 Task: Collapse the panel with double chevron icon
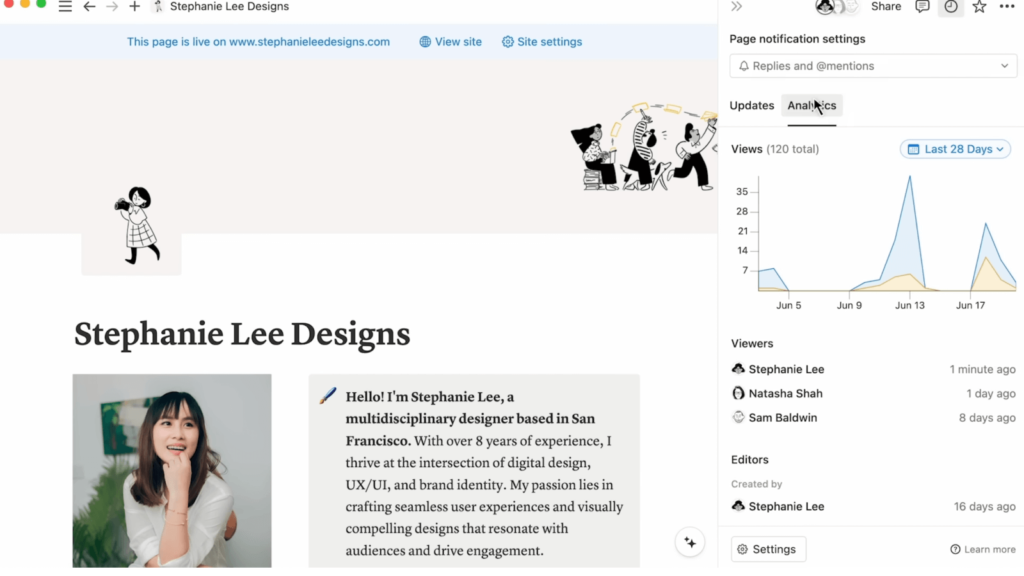coord(737,7)
